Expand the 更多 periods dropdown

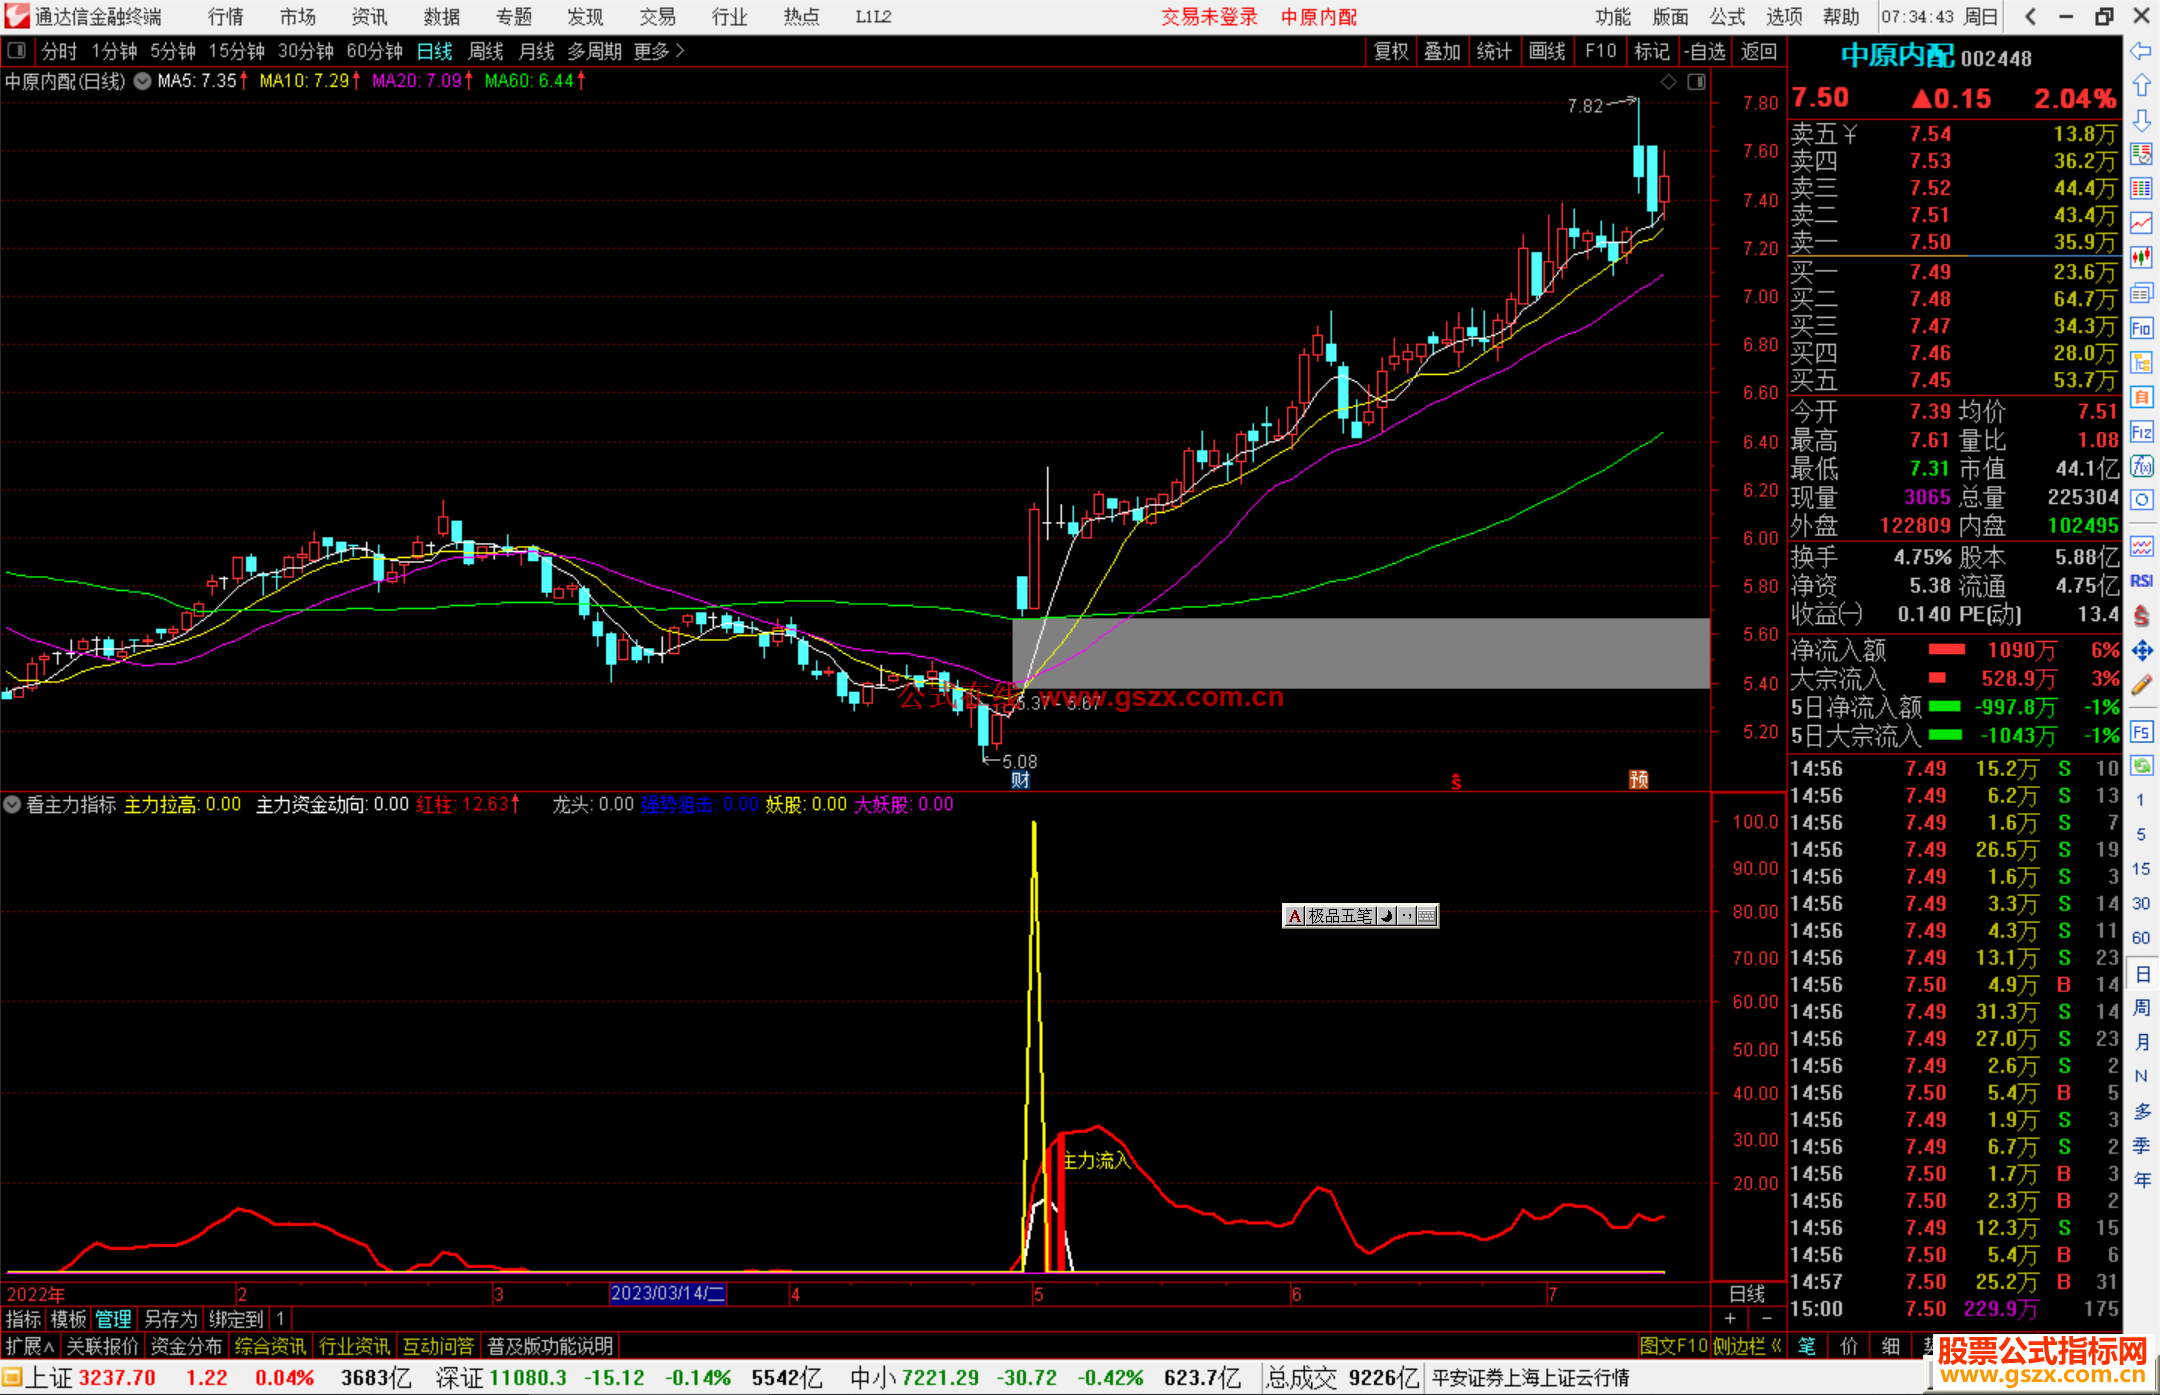pos(658,51)
